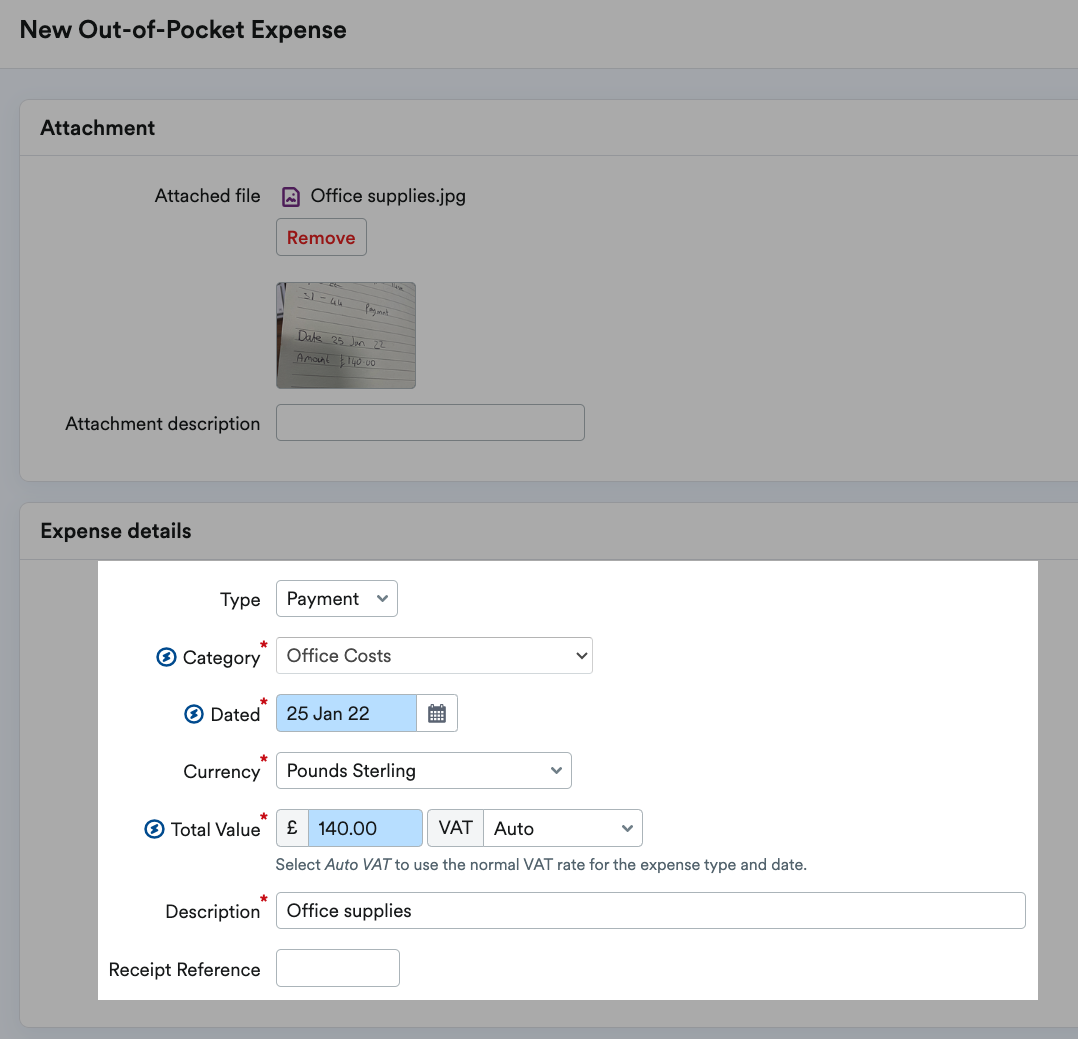Click the date field showing 25 Jan 22
The width and height of the screenshot is (1078, 1039).
[x=345, y=712]
